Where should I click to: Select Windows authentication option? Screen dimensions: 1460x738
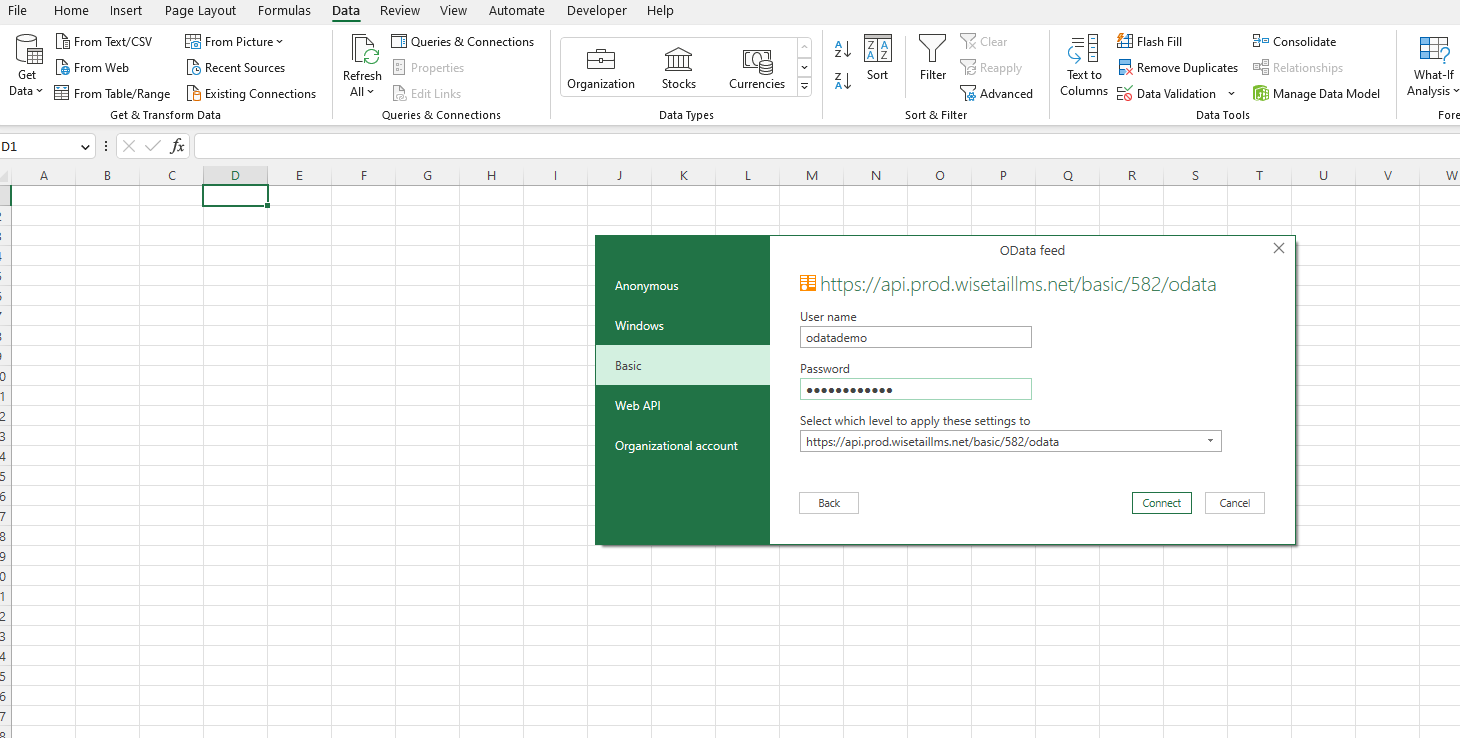click(x=682, y=326)
